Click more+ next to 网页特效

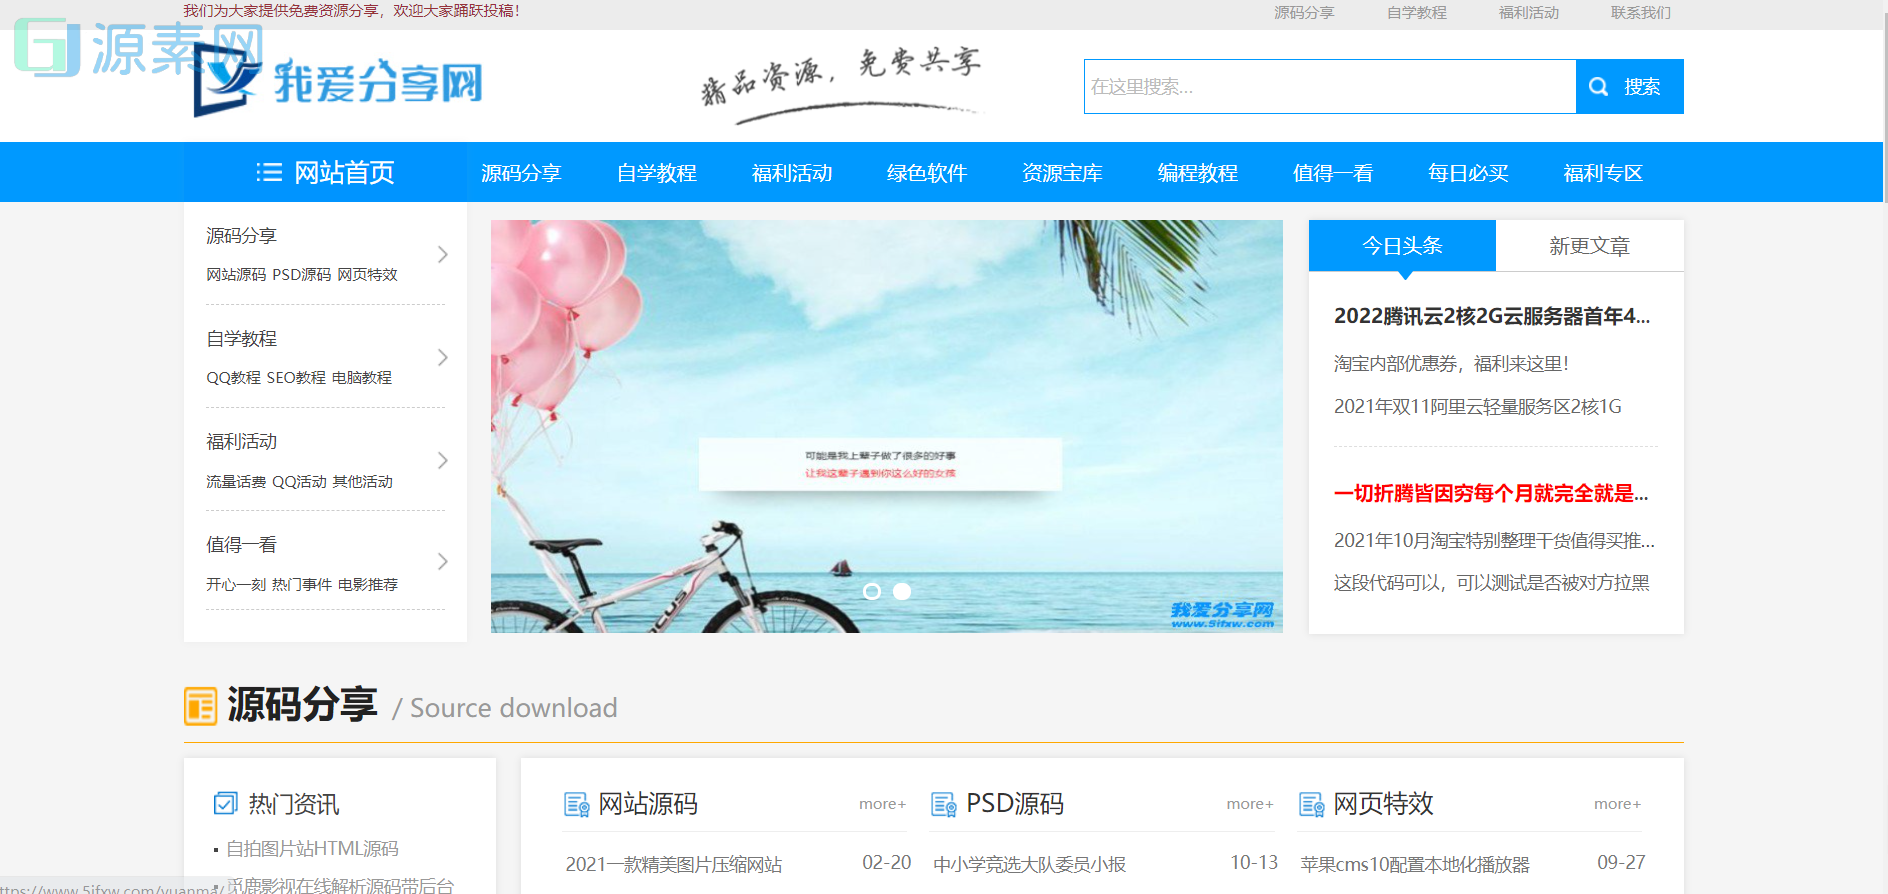[1617, 804]
